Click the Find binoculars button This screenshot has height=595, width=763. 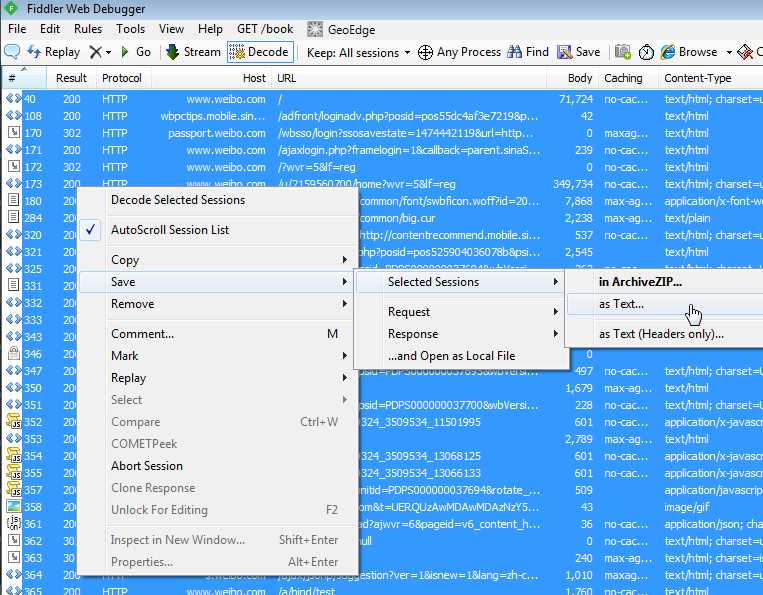pos(528,52)
